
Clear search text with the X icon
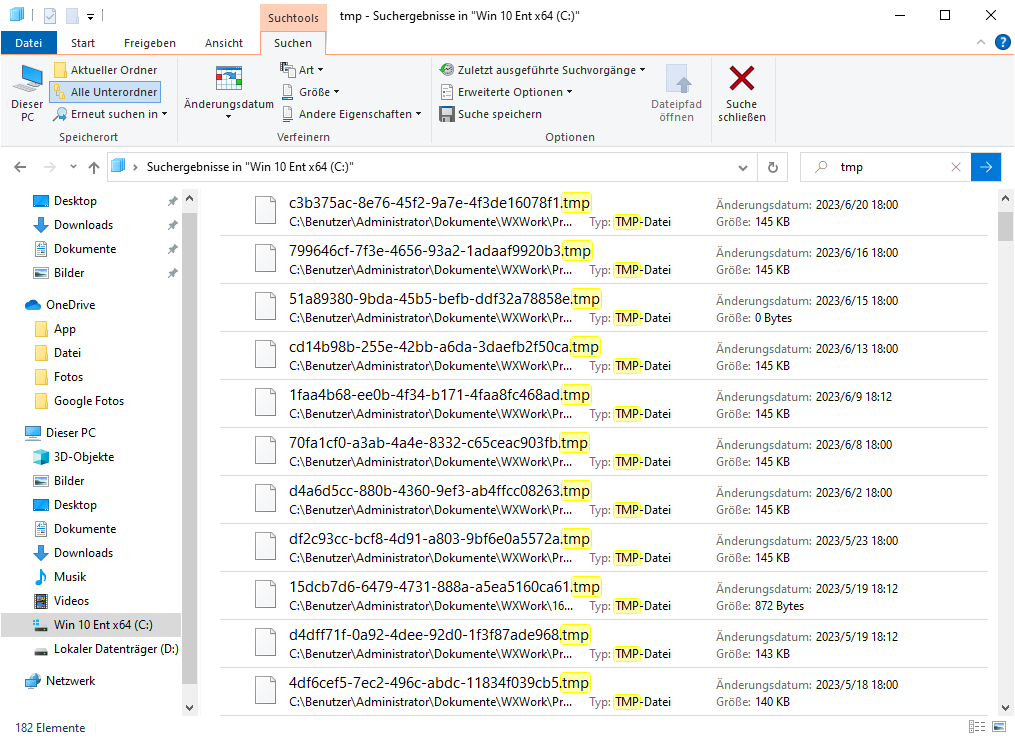click(x=955, y=167)
